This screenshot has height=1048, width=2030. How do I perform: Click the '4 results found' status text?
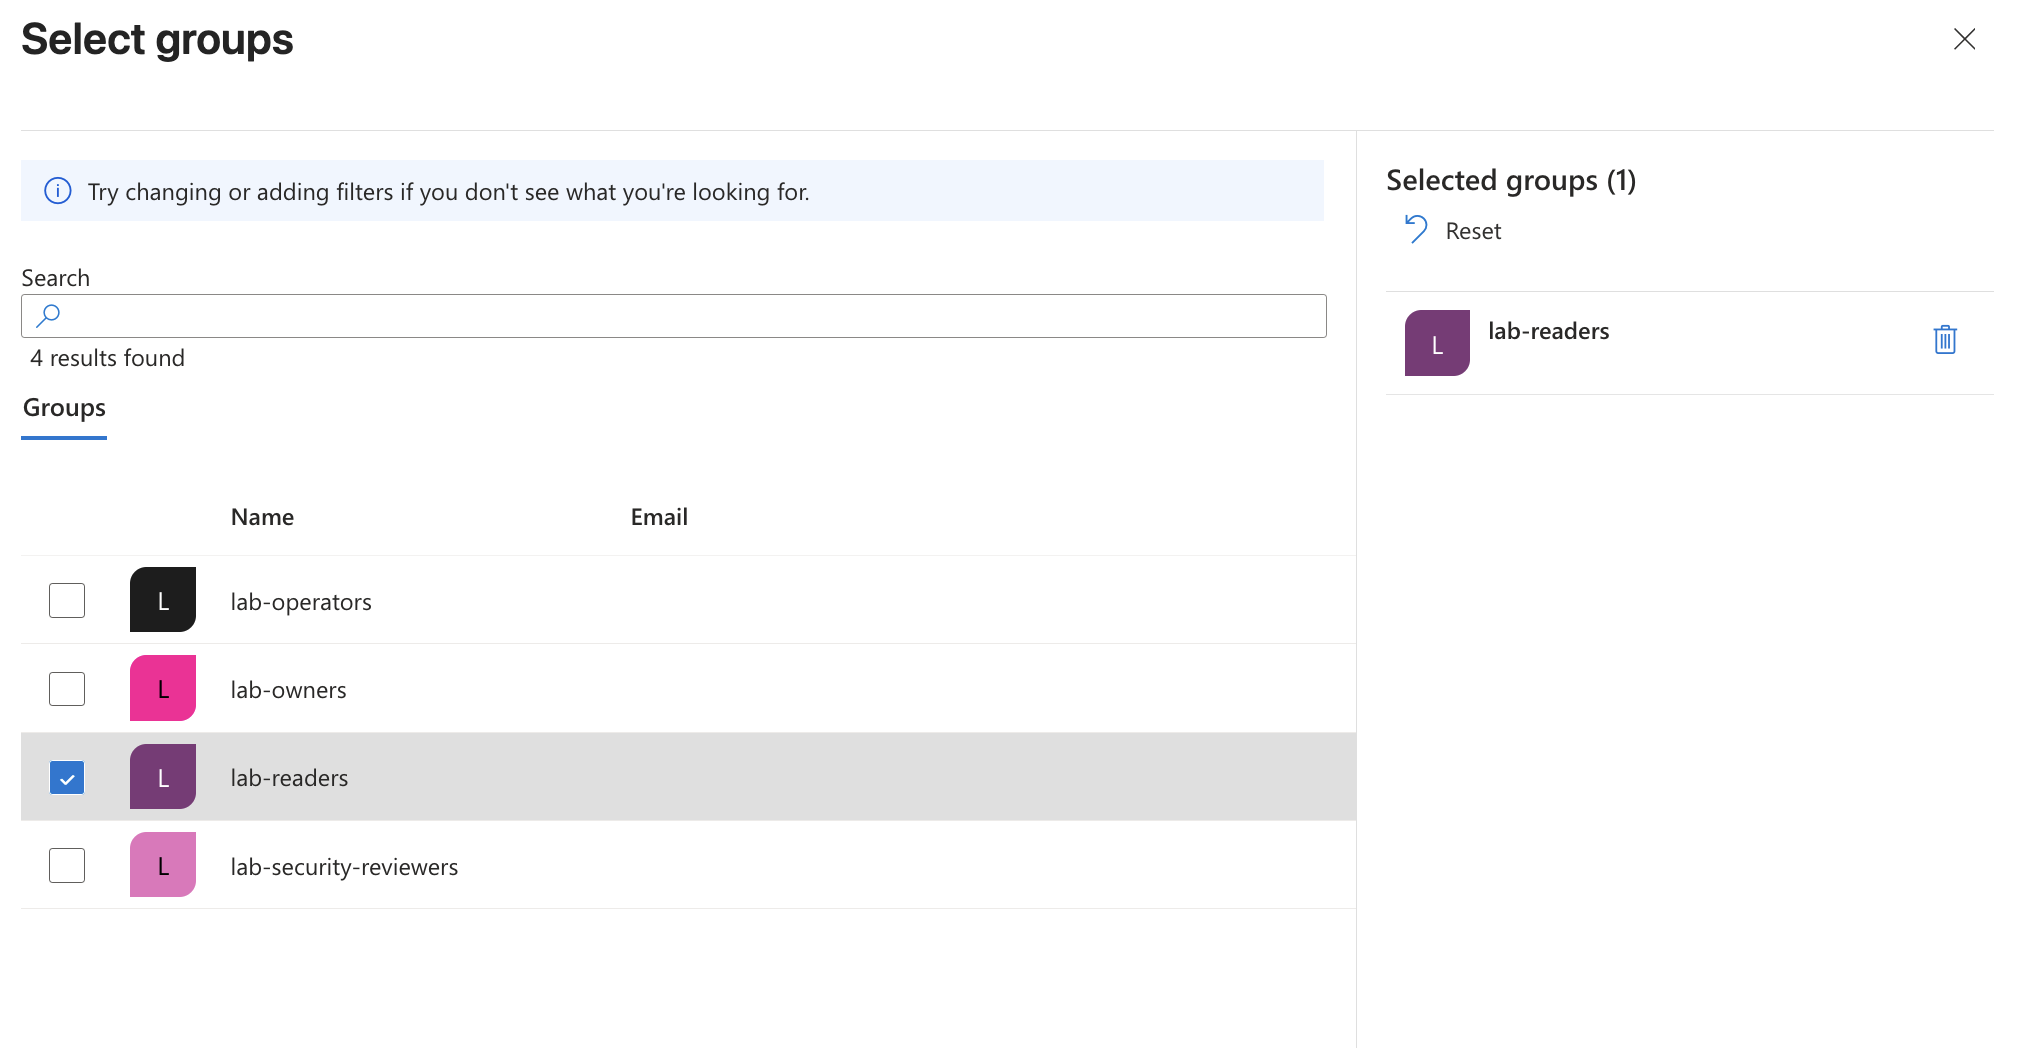[x=108, y=358]
